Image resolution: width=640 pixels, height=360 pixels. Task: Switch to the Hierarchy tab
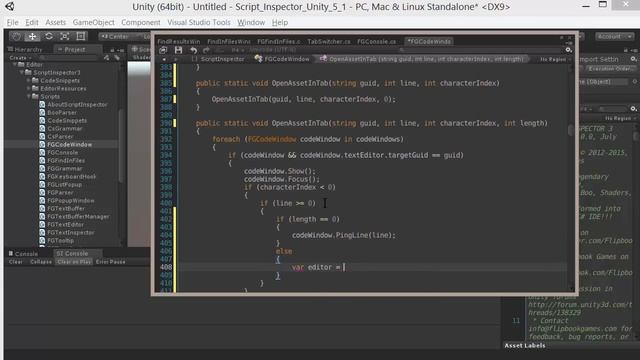[x=25, y=49]
